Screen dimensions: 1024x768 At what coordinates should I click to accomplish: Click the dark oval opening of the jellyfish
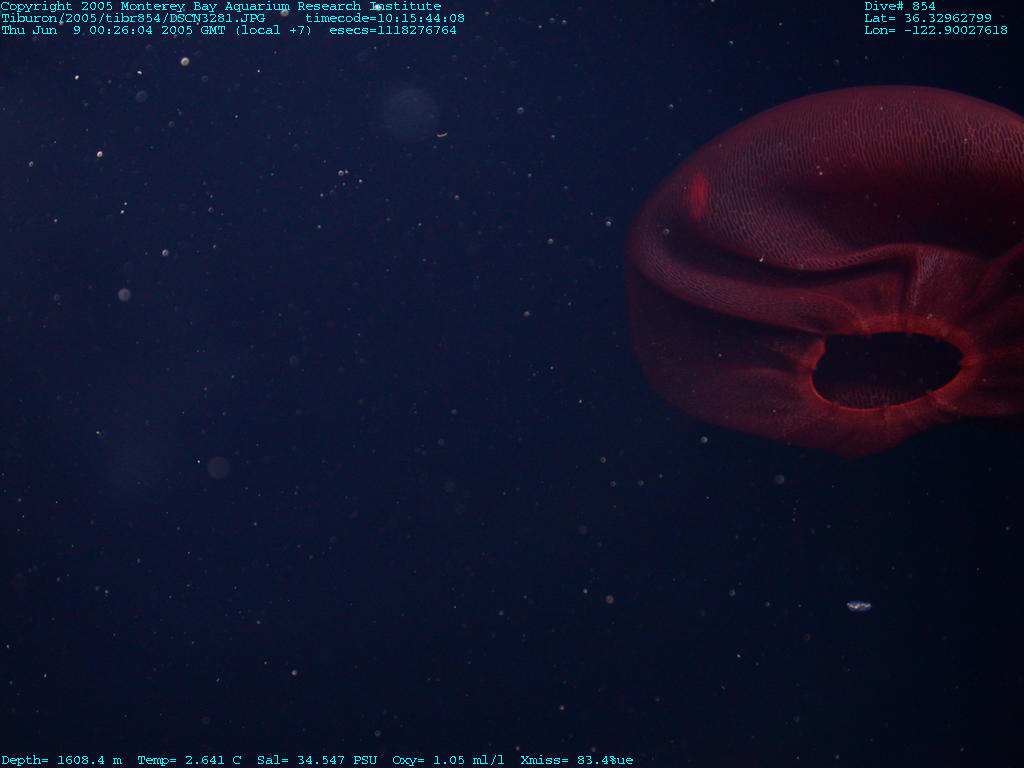(x=885, y=369)
